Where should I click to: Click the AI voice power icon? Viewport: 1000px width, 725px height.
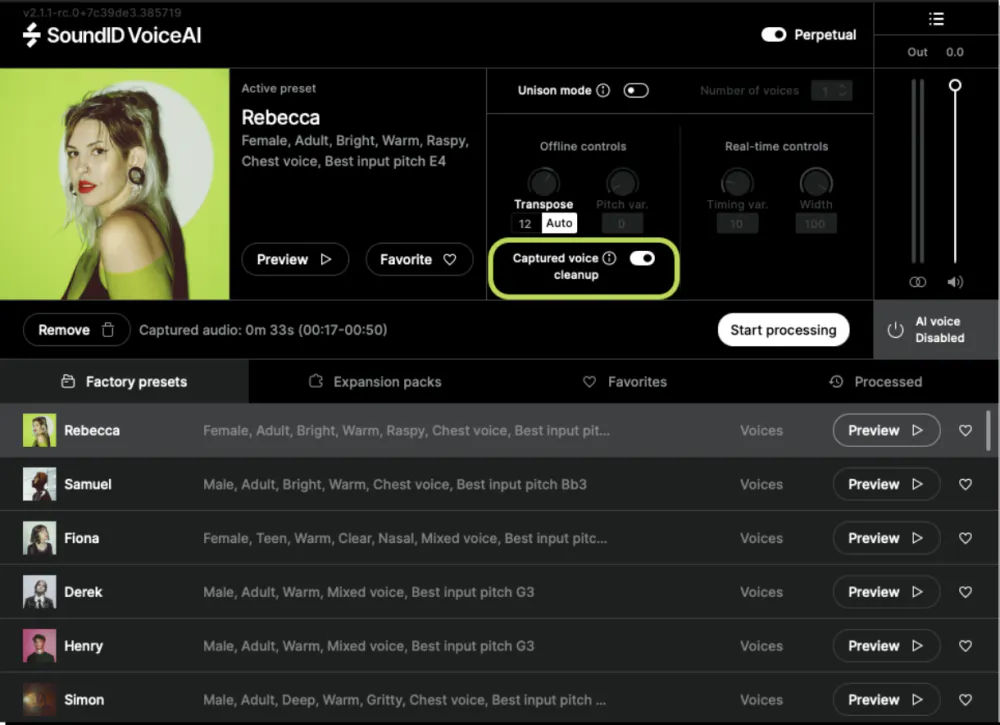coord(895,330)
